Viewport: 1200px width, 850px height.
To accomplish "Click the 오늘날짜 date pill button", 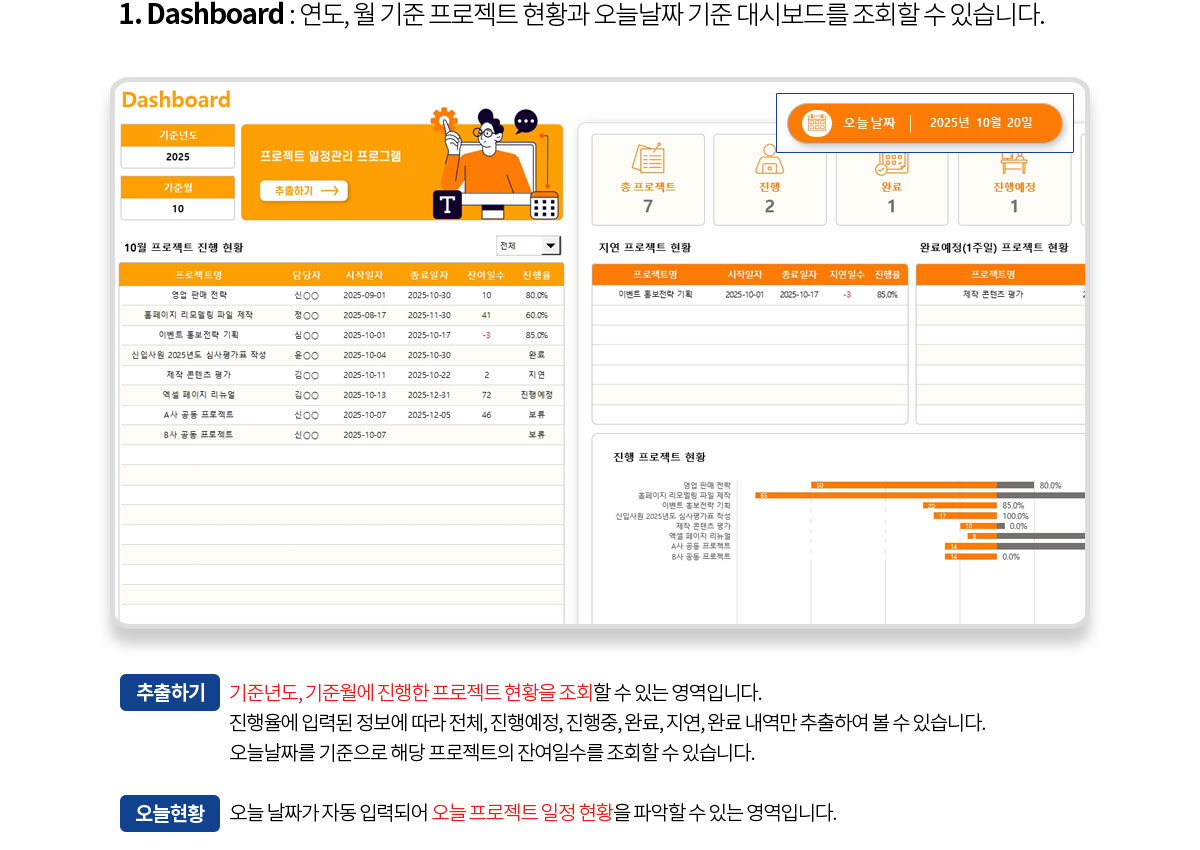I will click(x=924, y=123).
